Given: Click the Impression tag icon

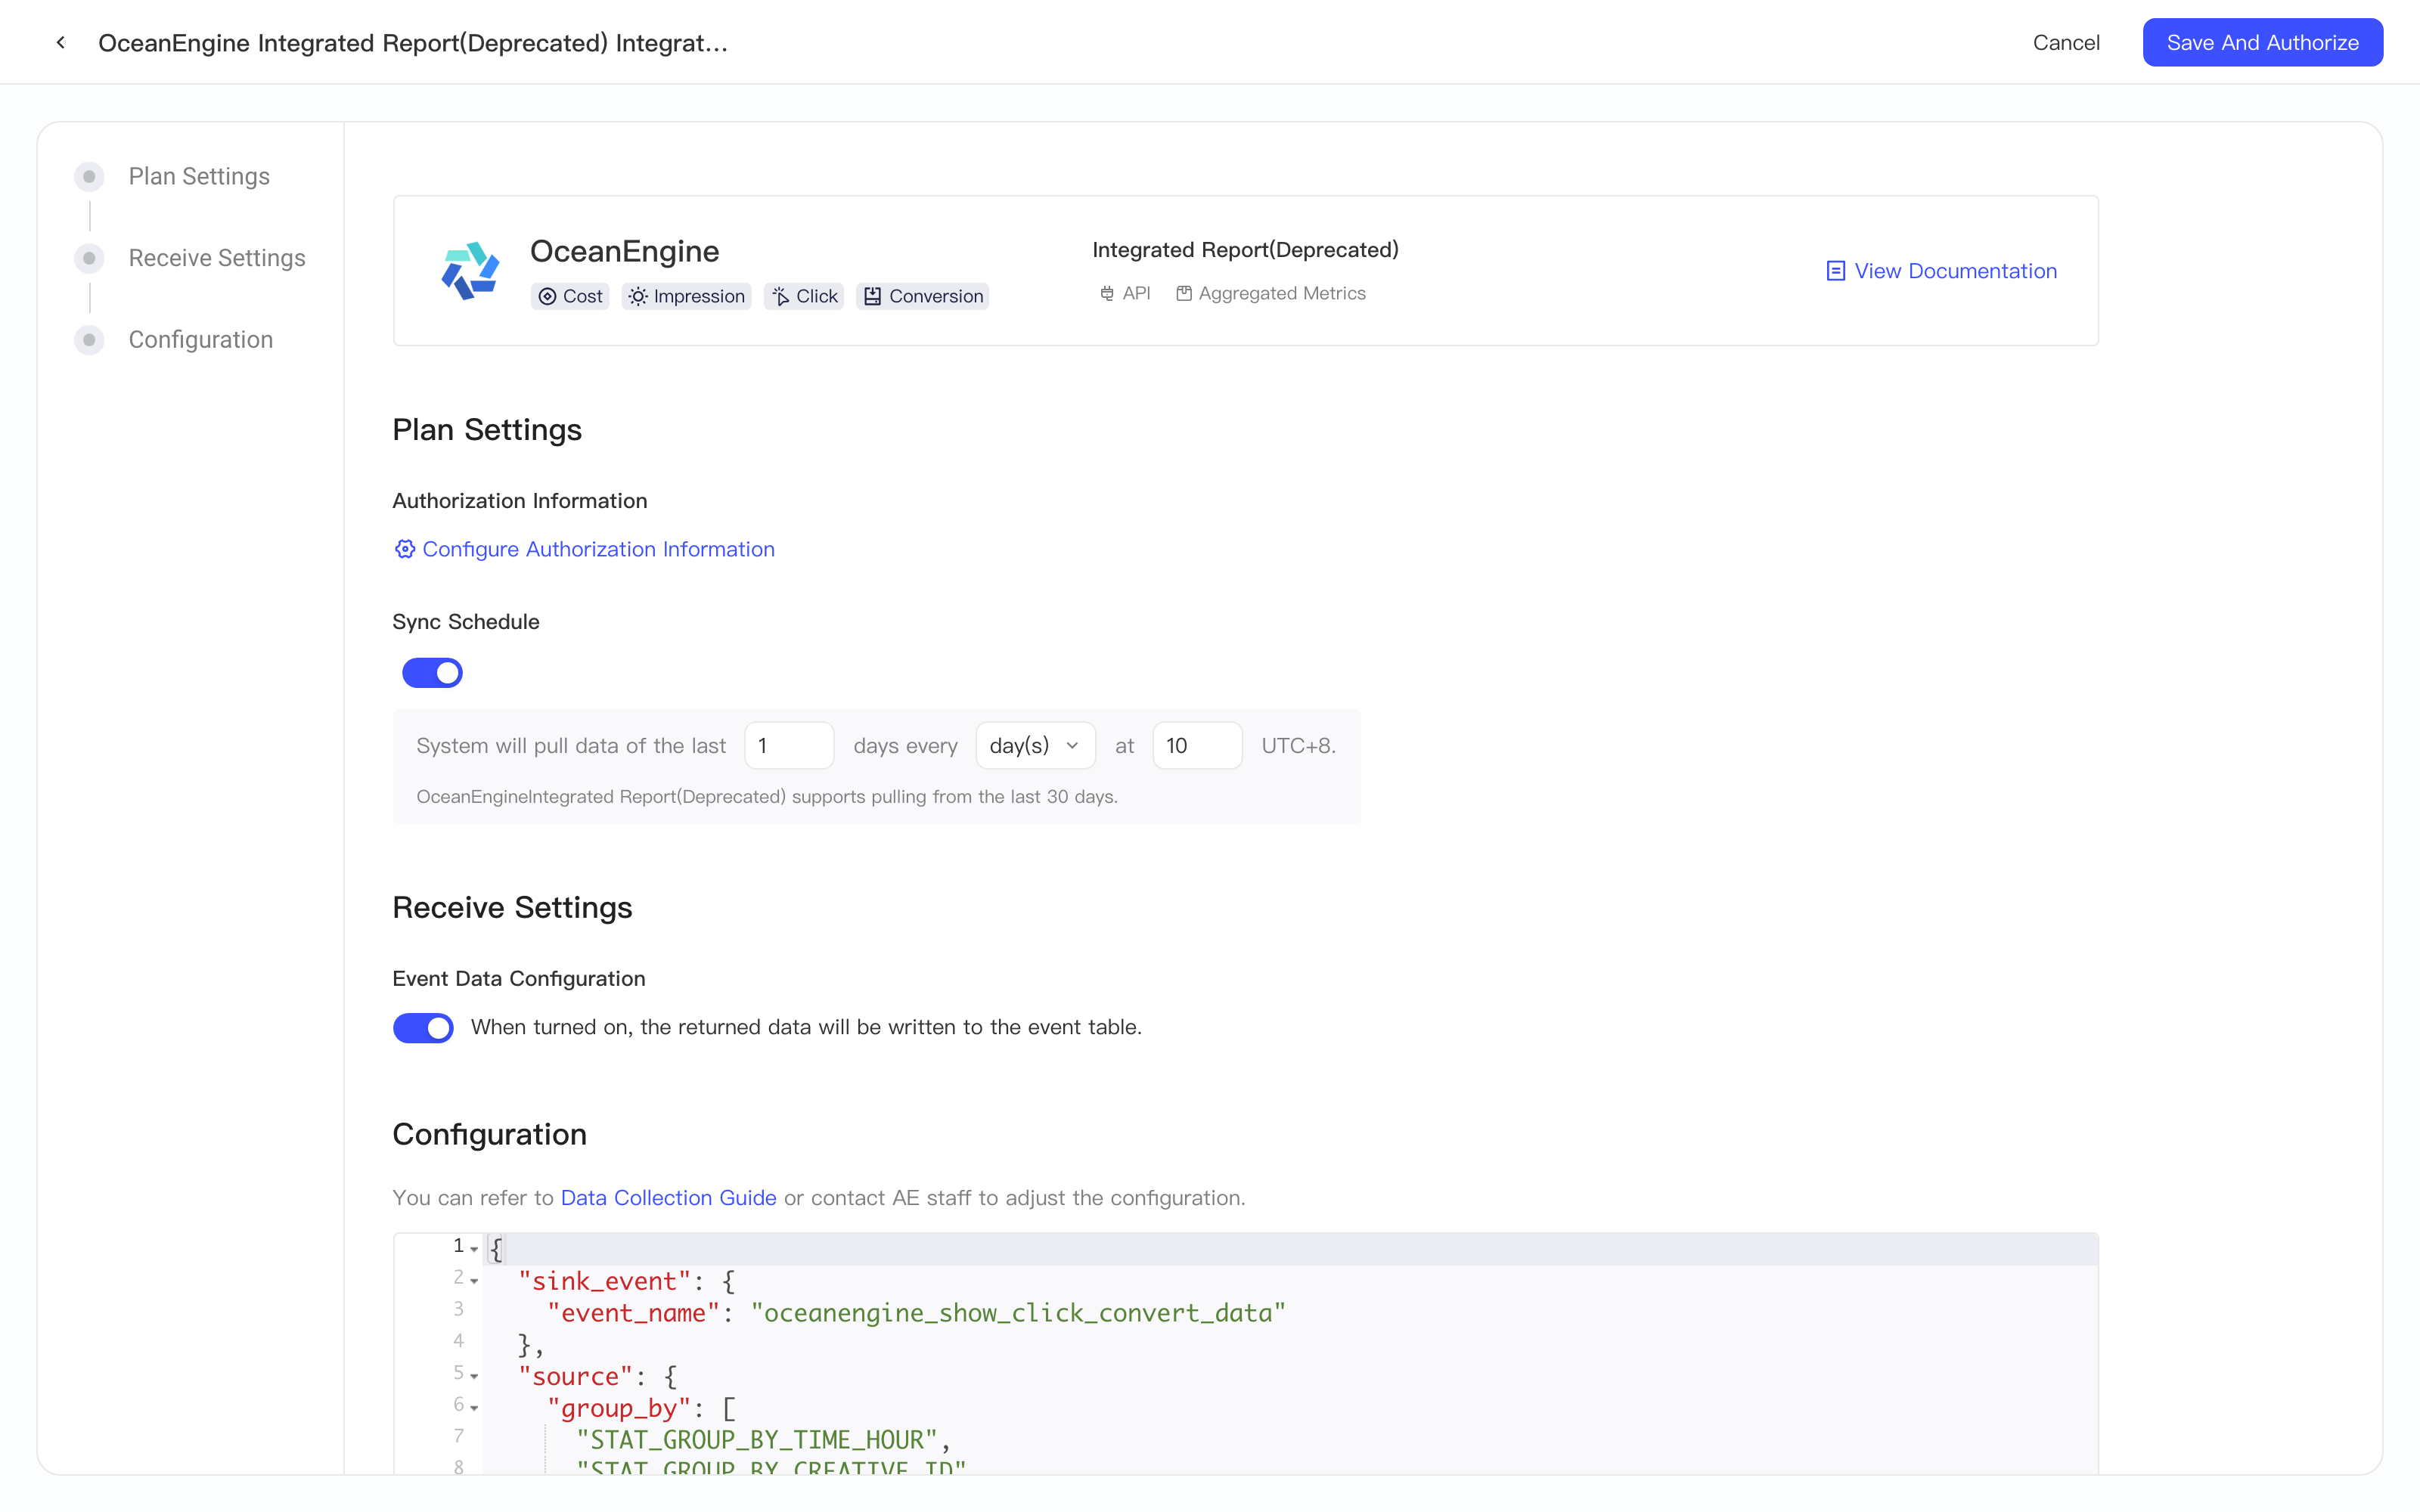Looking at the screenshot, I should (638, 296).
